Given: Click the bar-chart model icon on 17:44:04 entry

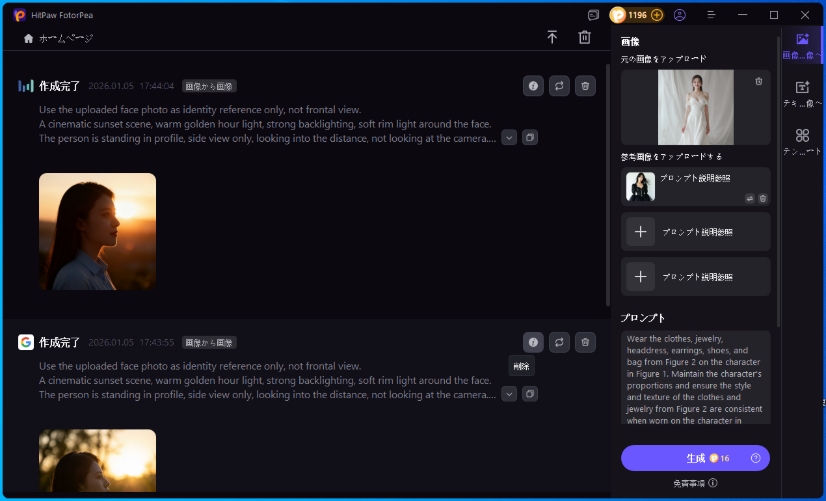Looking at the screenshot, I should click(26, 86).
